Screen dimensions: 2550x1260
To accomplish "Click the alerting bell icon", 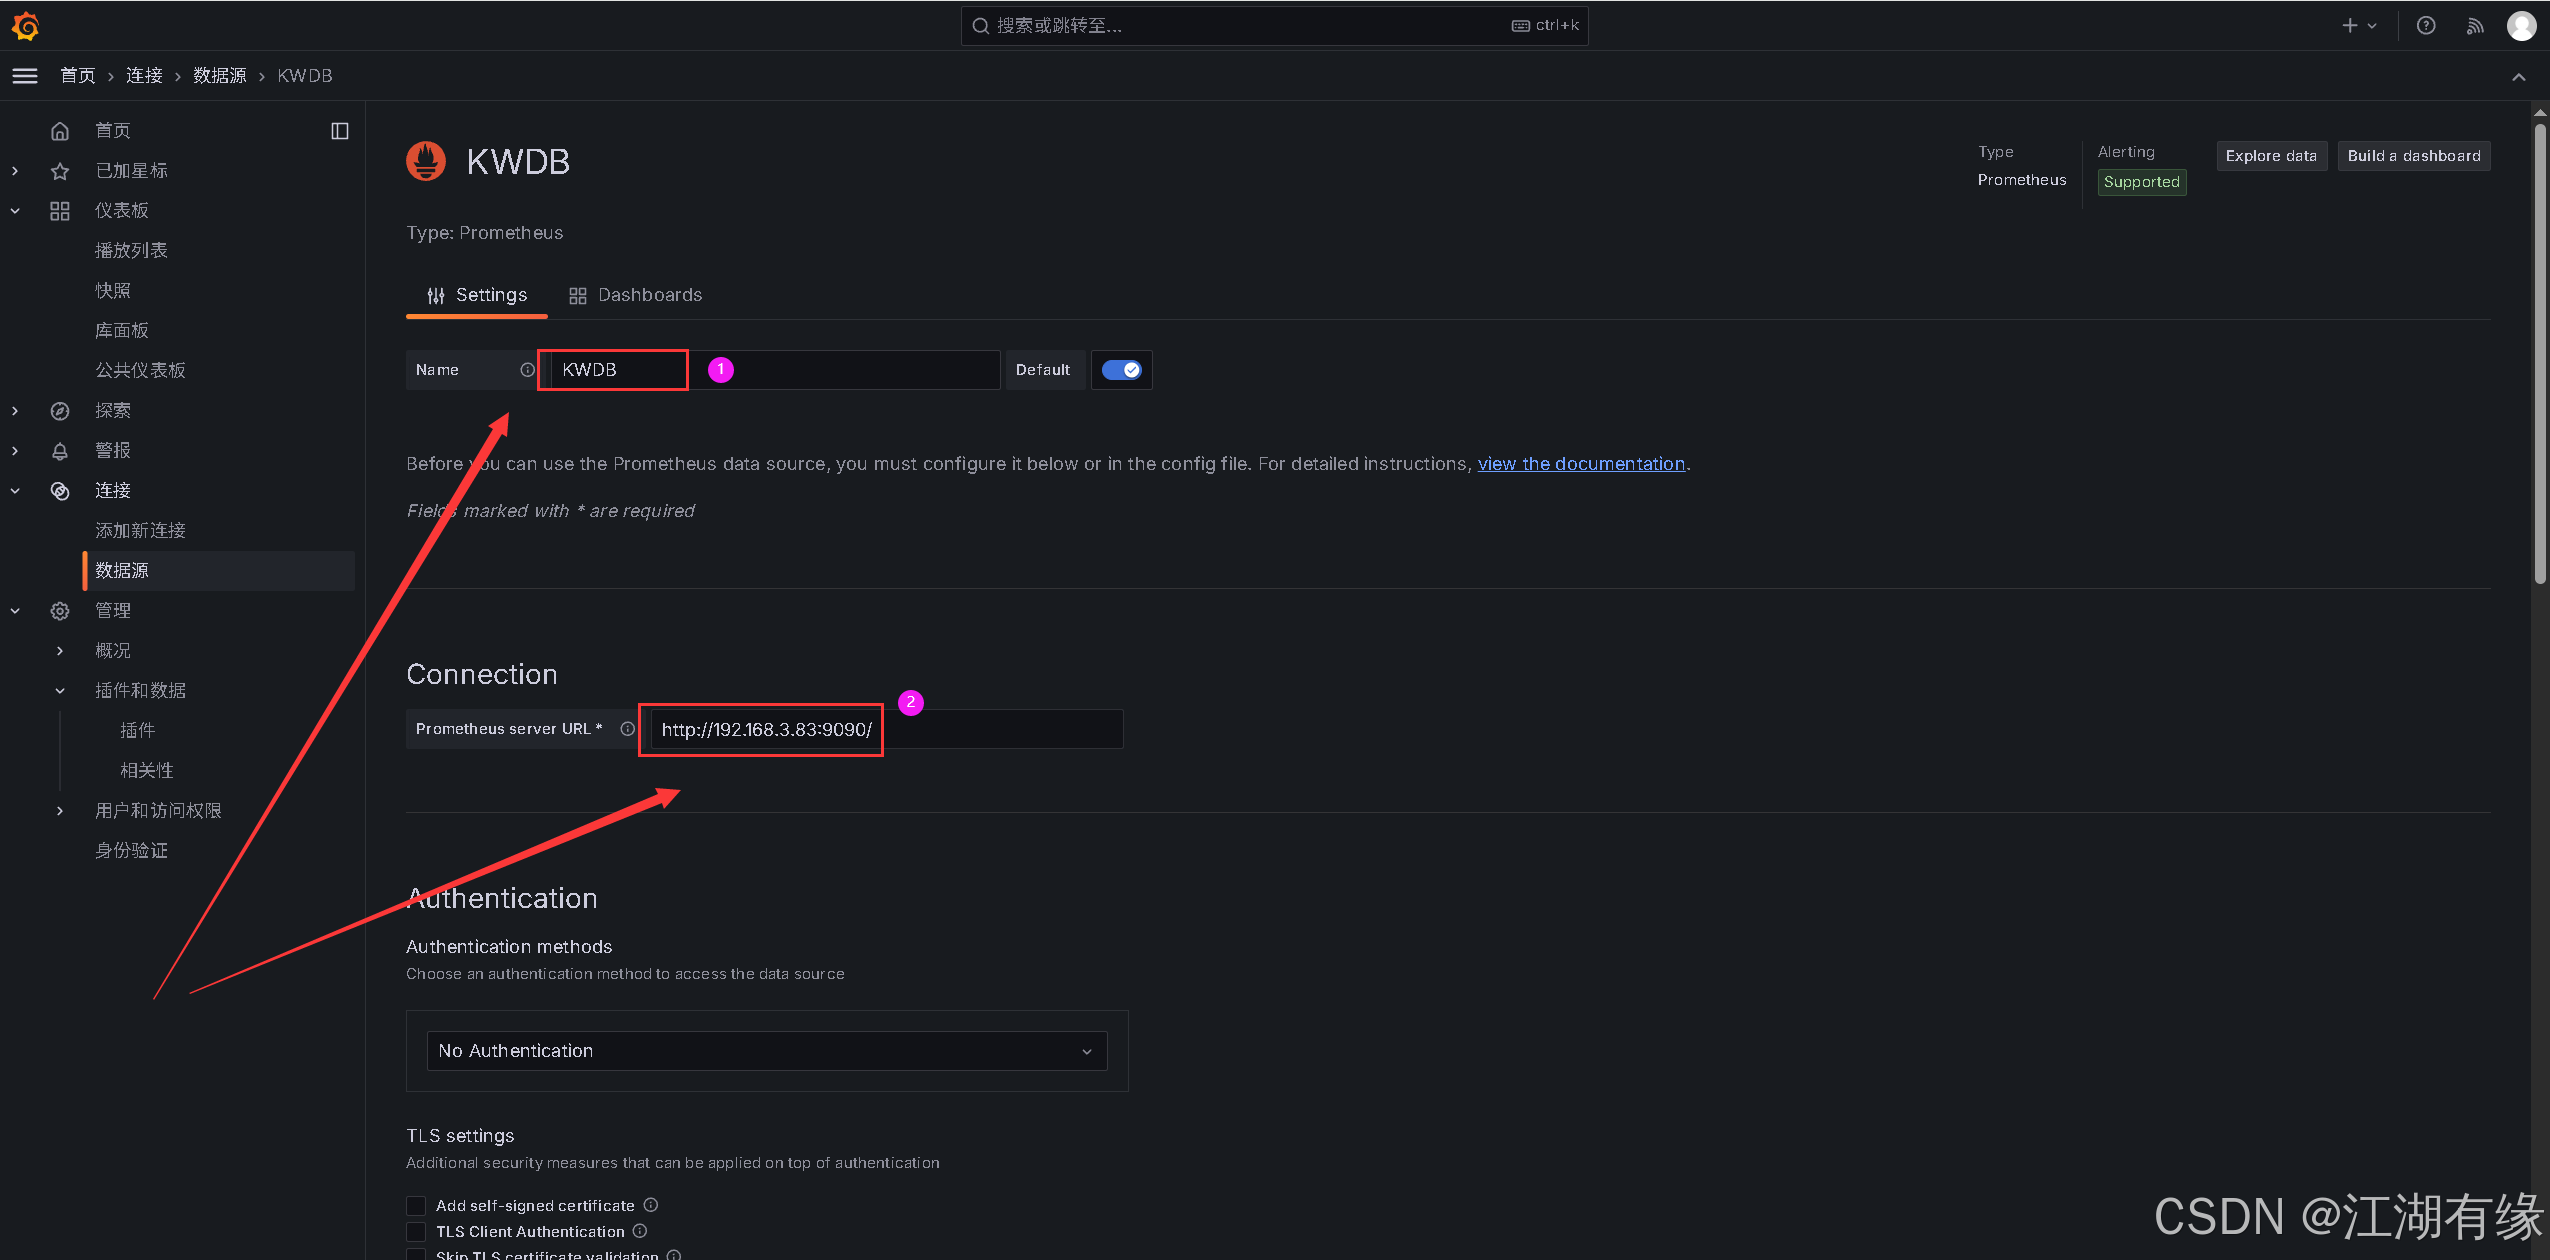I will 60,451.
